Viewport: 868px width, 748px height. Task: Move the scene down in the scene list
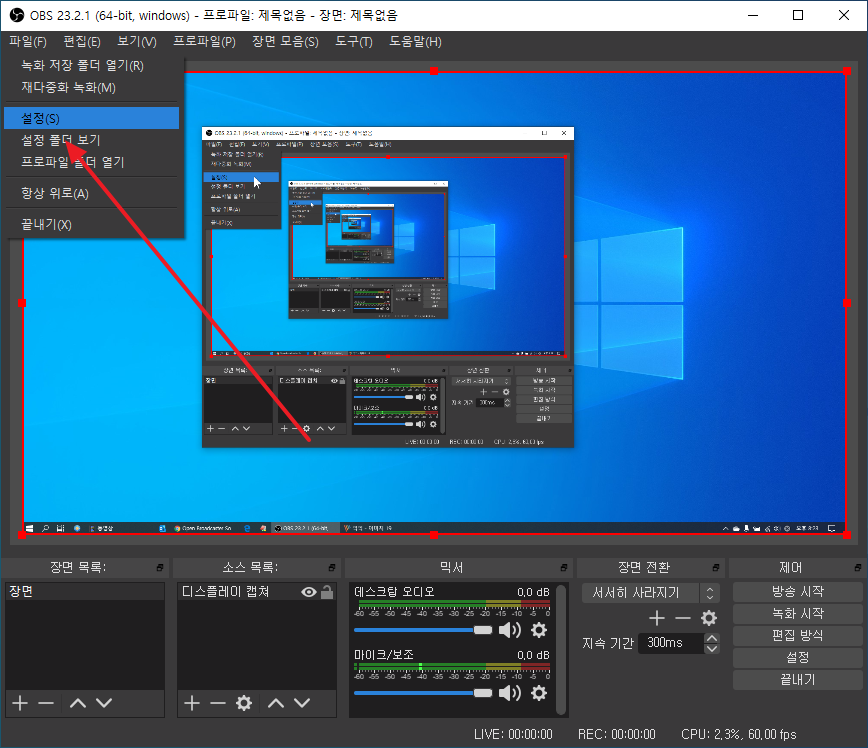[x=104, y=703]
